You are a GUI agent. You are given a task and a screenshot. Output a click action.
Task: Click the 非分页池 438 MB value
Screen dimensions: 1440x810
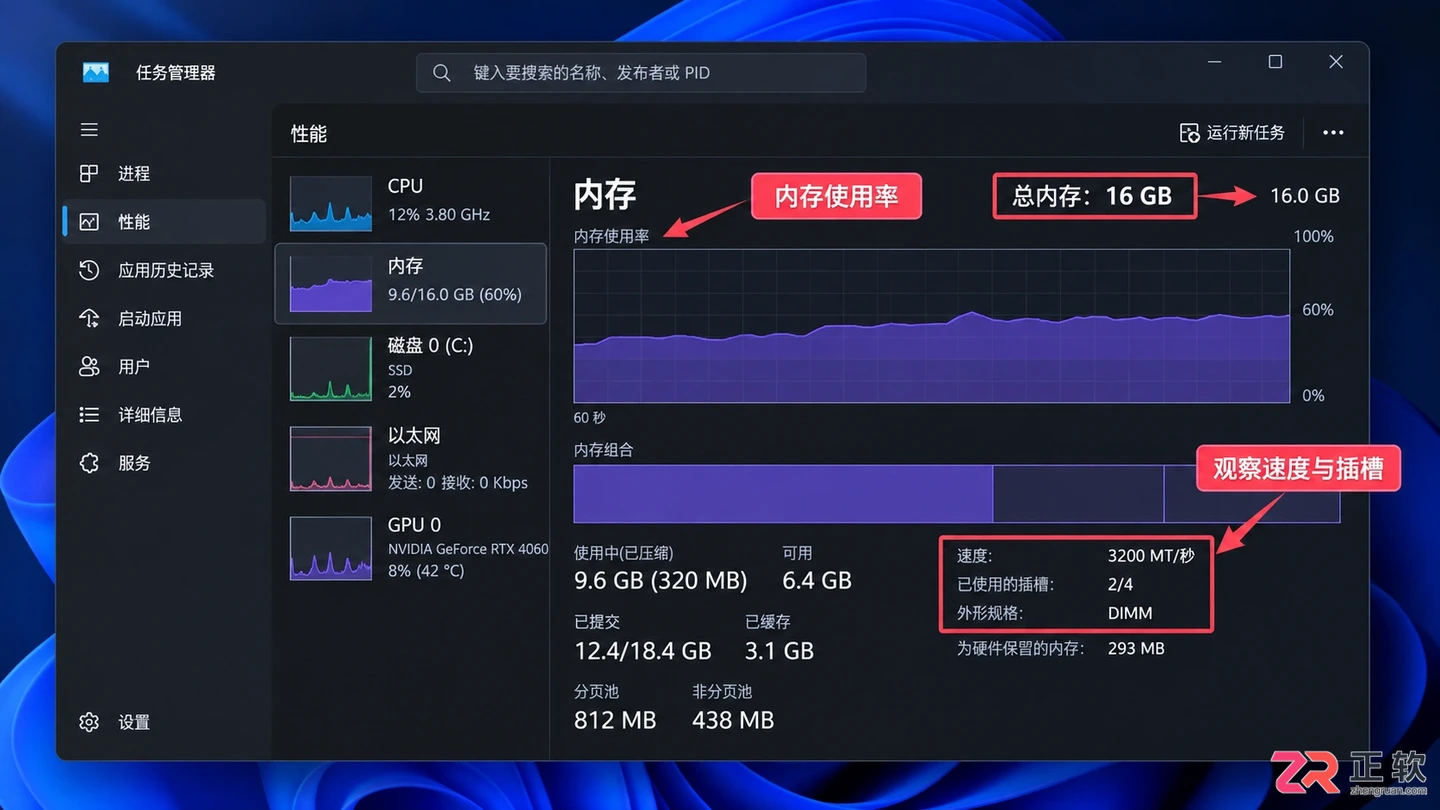coord(733,720)
